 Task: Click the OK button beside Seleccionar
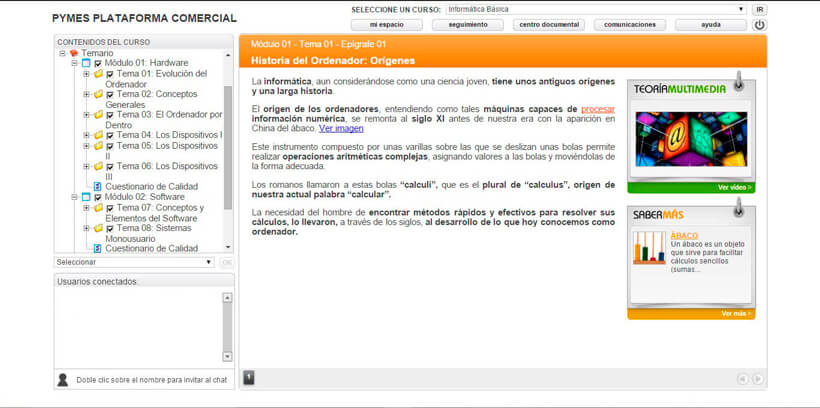[227, 262]
